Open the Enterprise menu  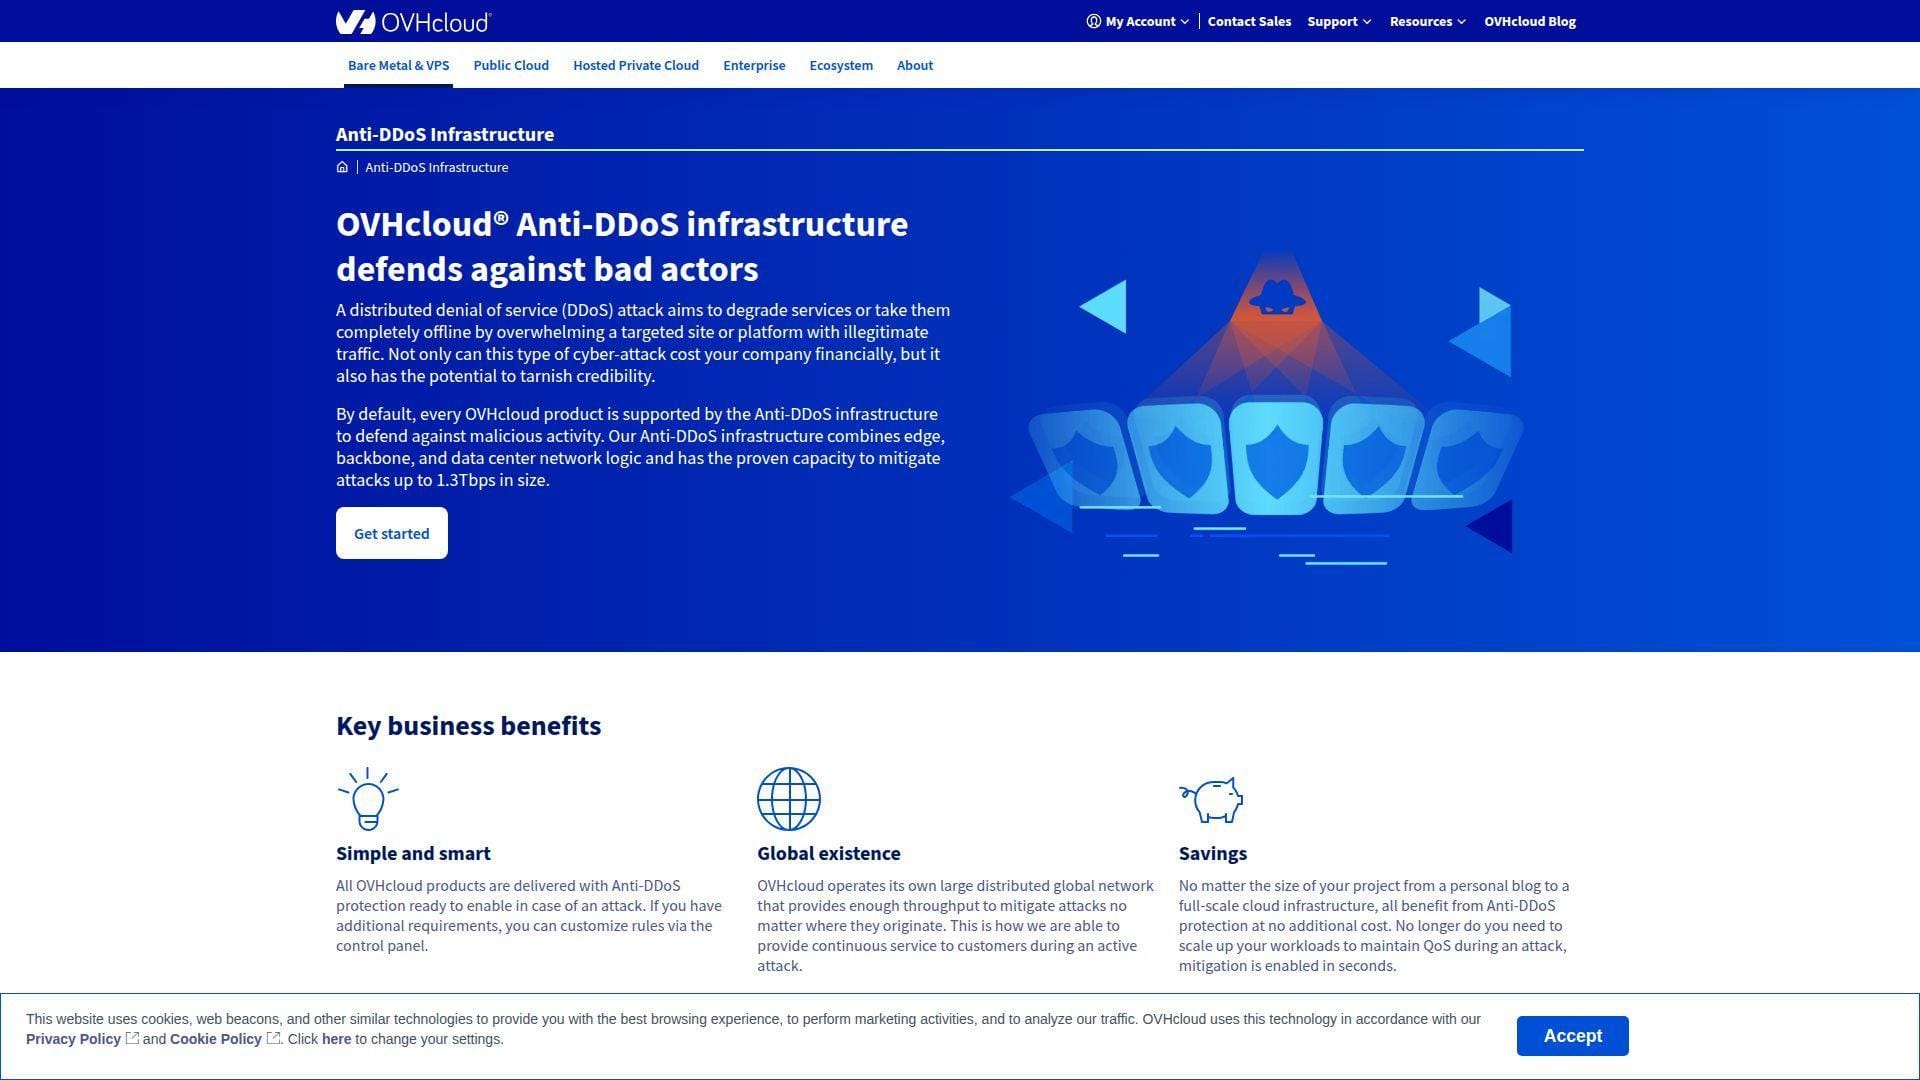(754, 65)
